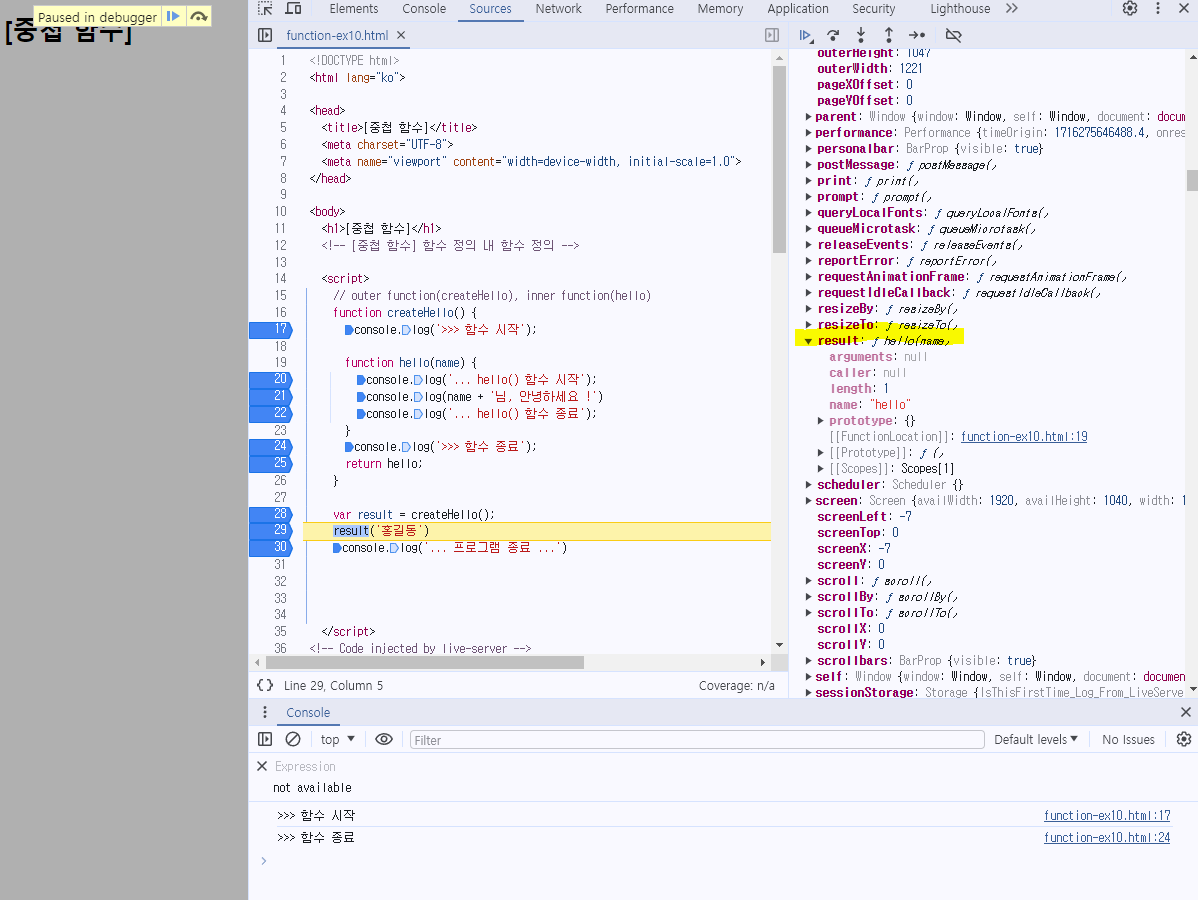Select the Console drawer tab
1198x900 pixels.
pos(308,713)
